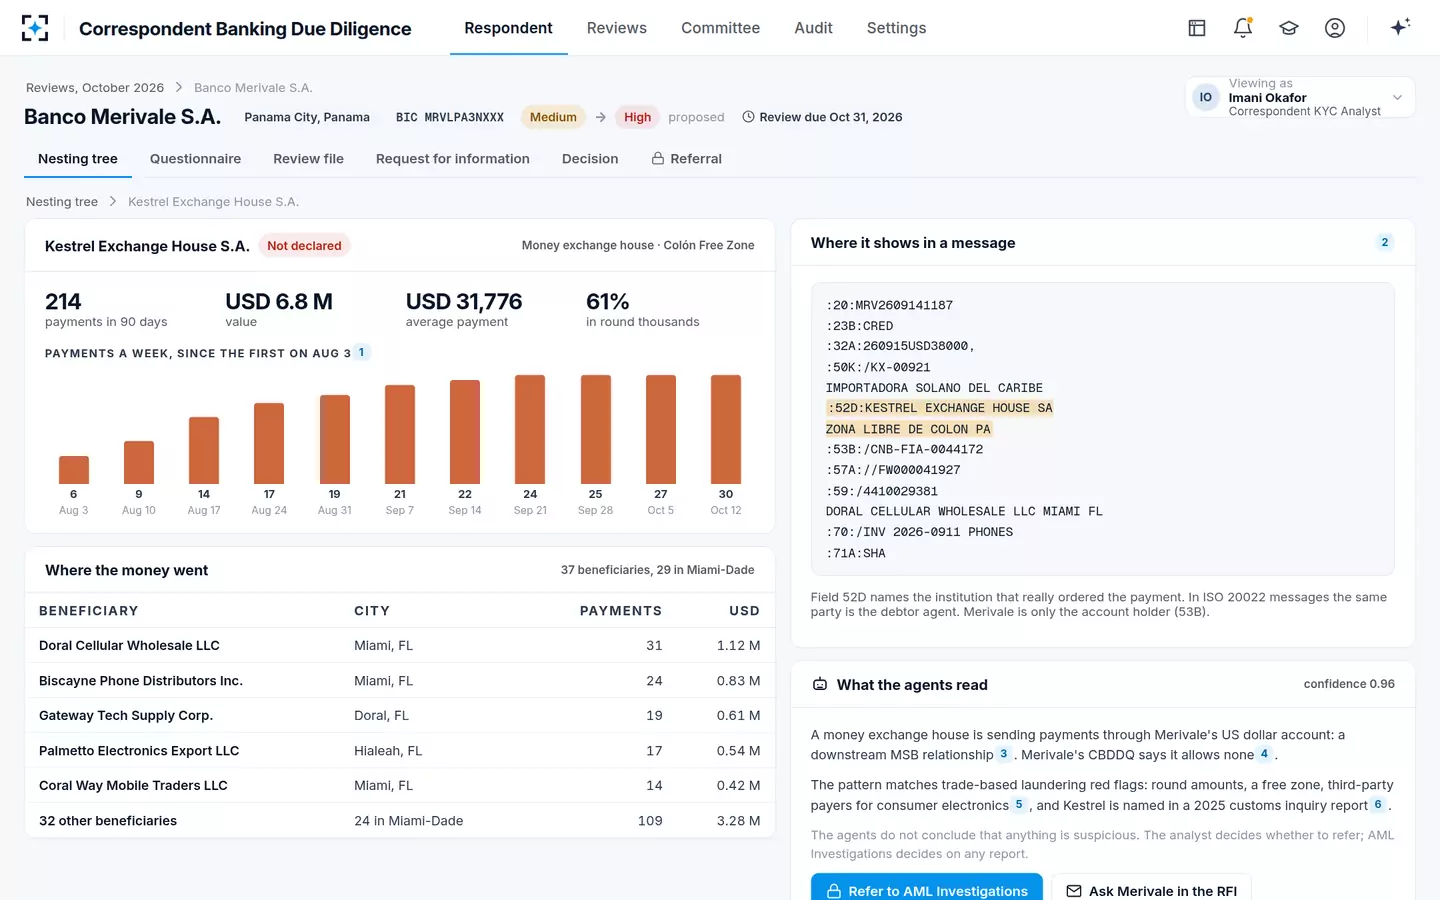This screenshot has width=1440, height=900.
Task: Select the Sep 21 weekly payments bar
Action: coord(530,430)
